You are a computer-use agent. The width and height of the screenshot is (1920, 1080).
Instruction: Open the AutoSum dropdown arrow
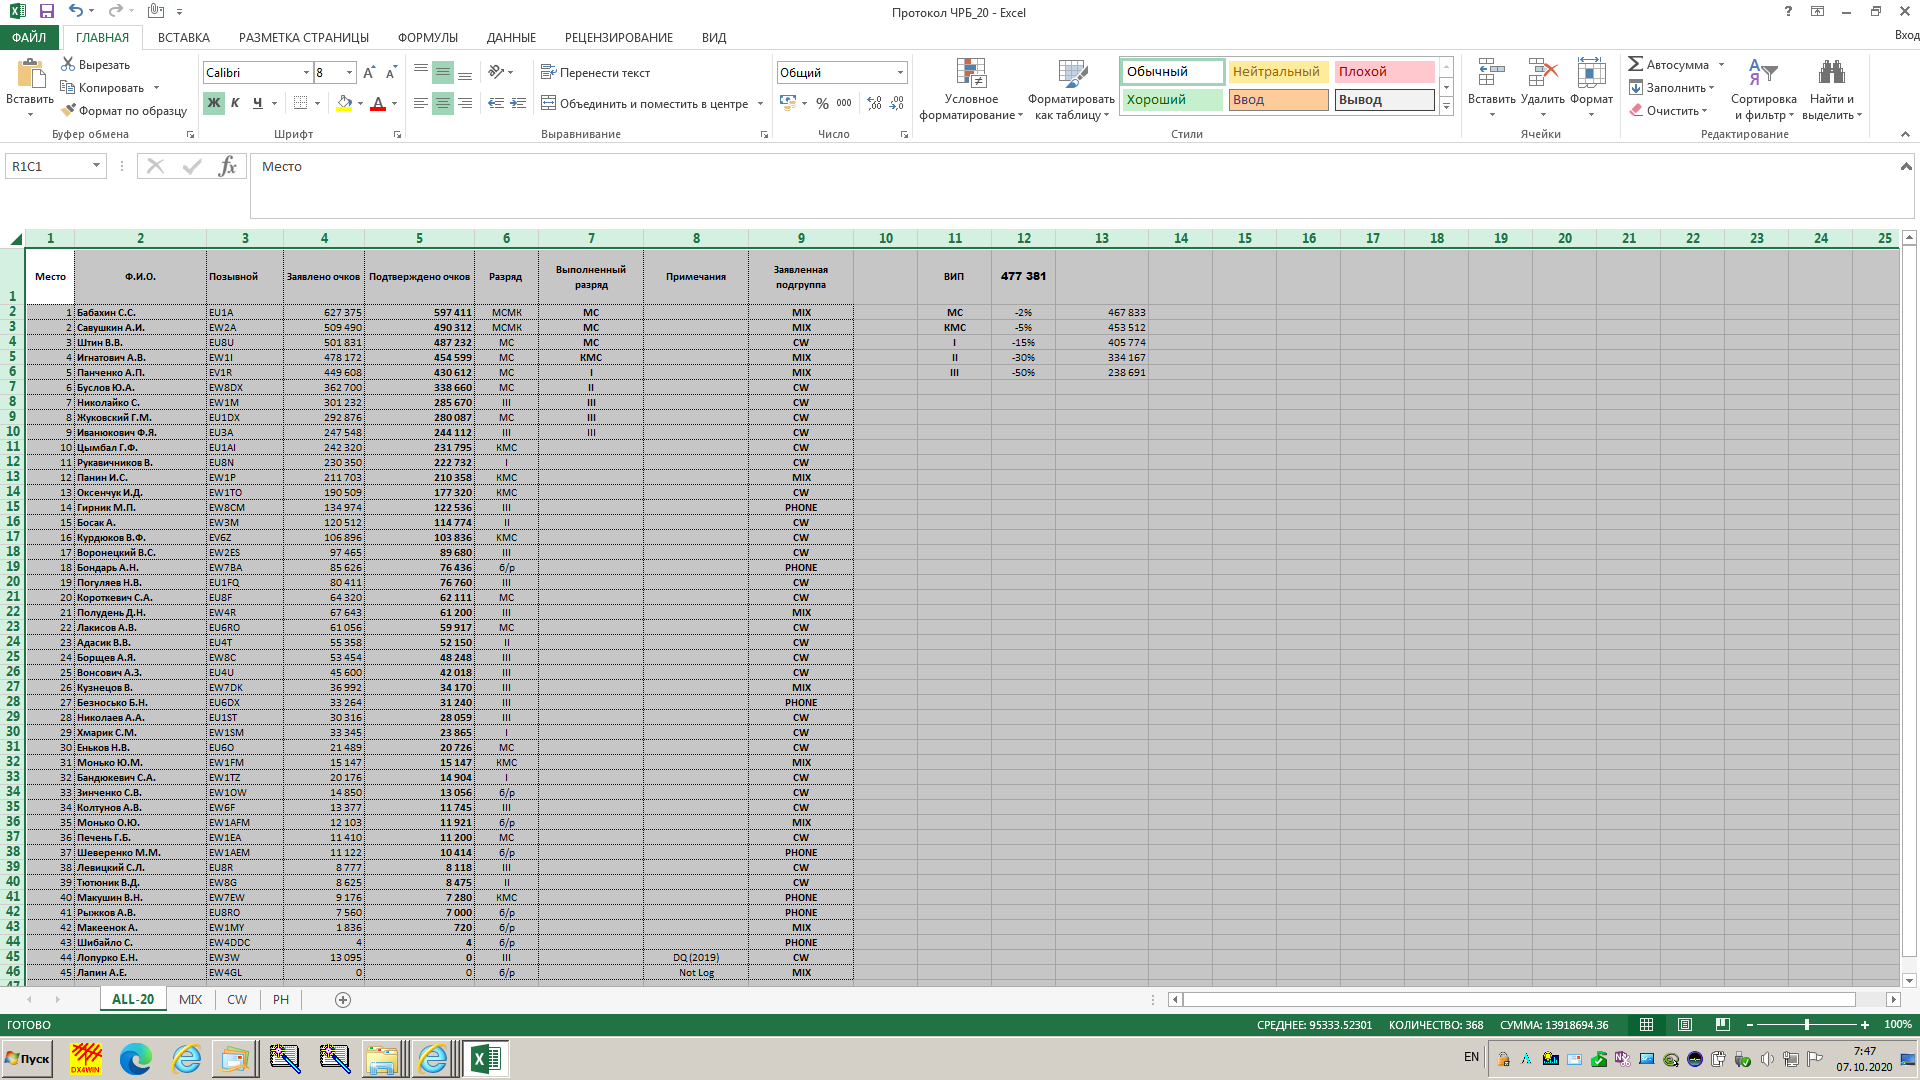pos(1721,65)
